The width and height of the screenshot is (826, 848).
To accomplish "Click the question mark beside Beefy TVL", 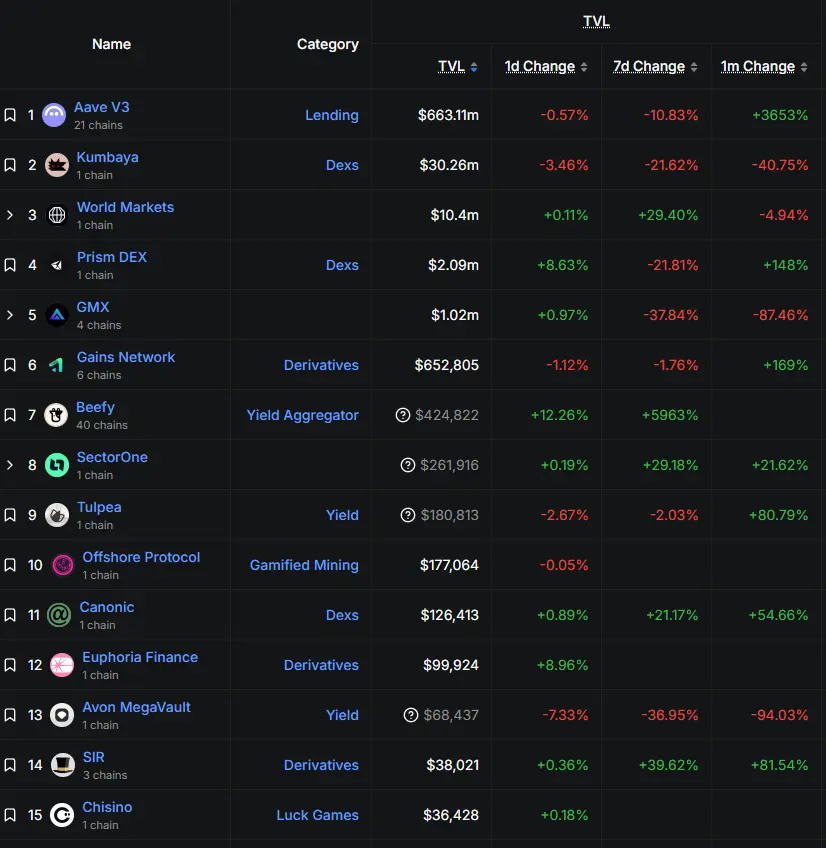I will [403, 415].
